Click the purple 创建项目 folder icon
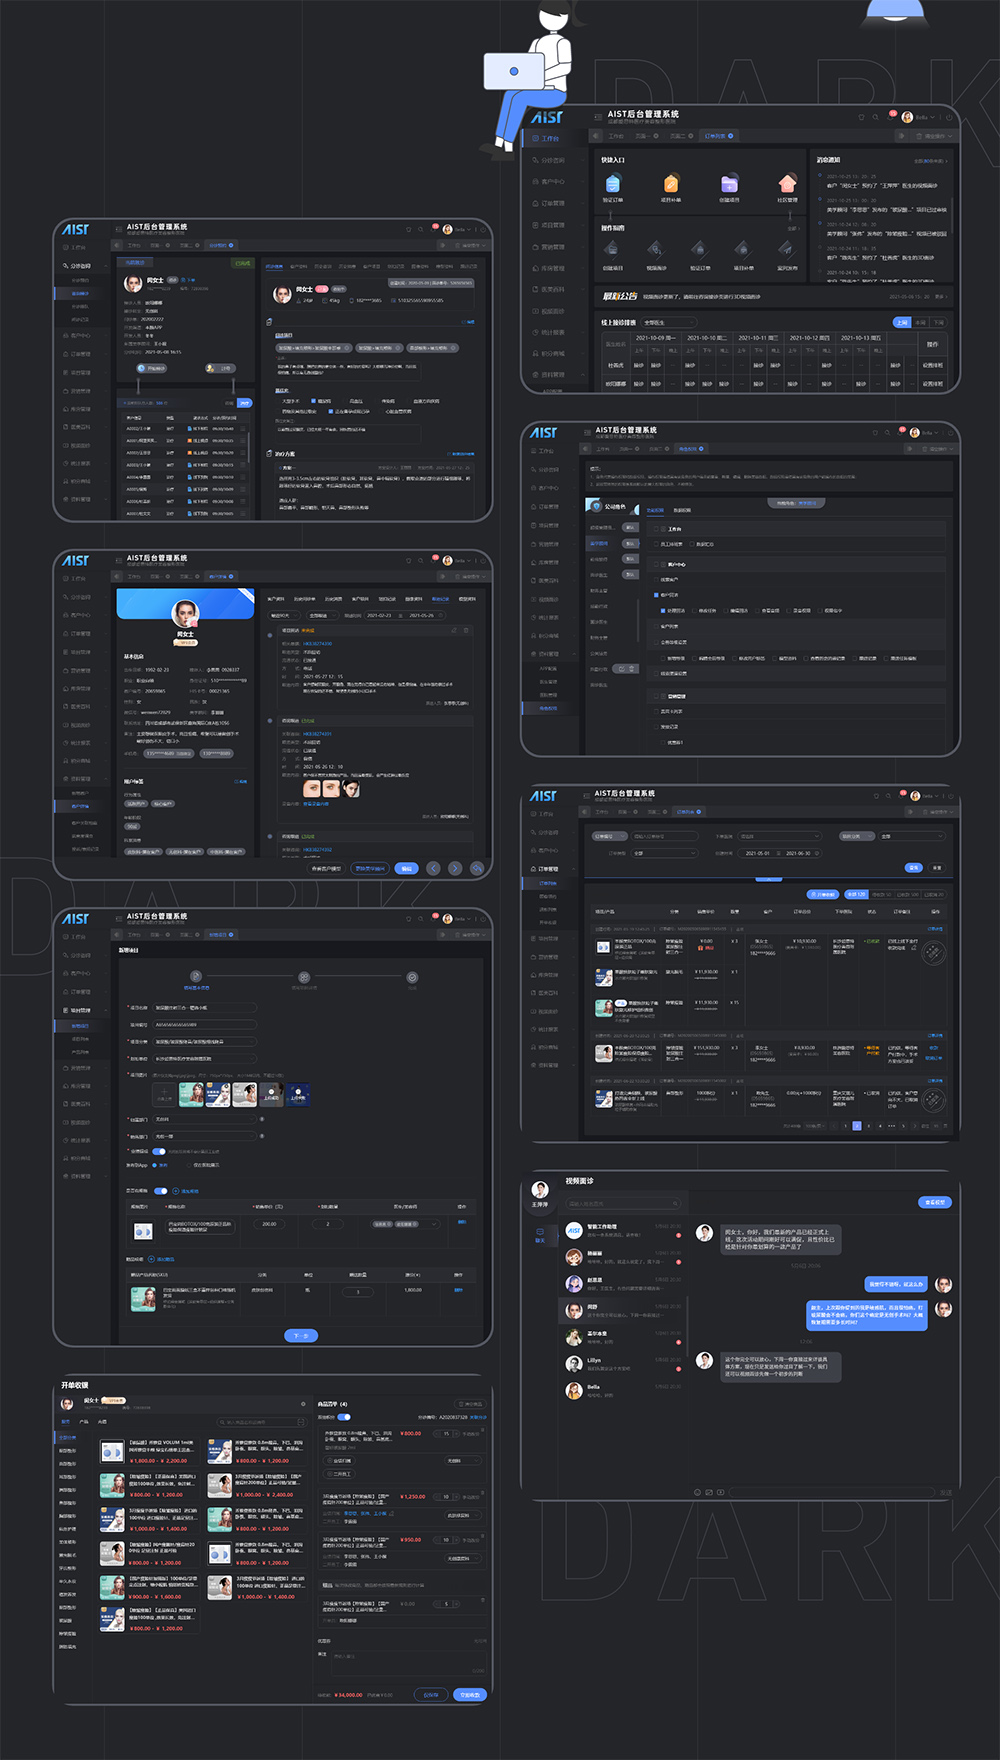Viewport: 1000px width, 1760px height. pos(729,184)
